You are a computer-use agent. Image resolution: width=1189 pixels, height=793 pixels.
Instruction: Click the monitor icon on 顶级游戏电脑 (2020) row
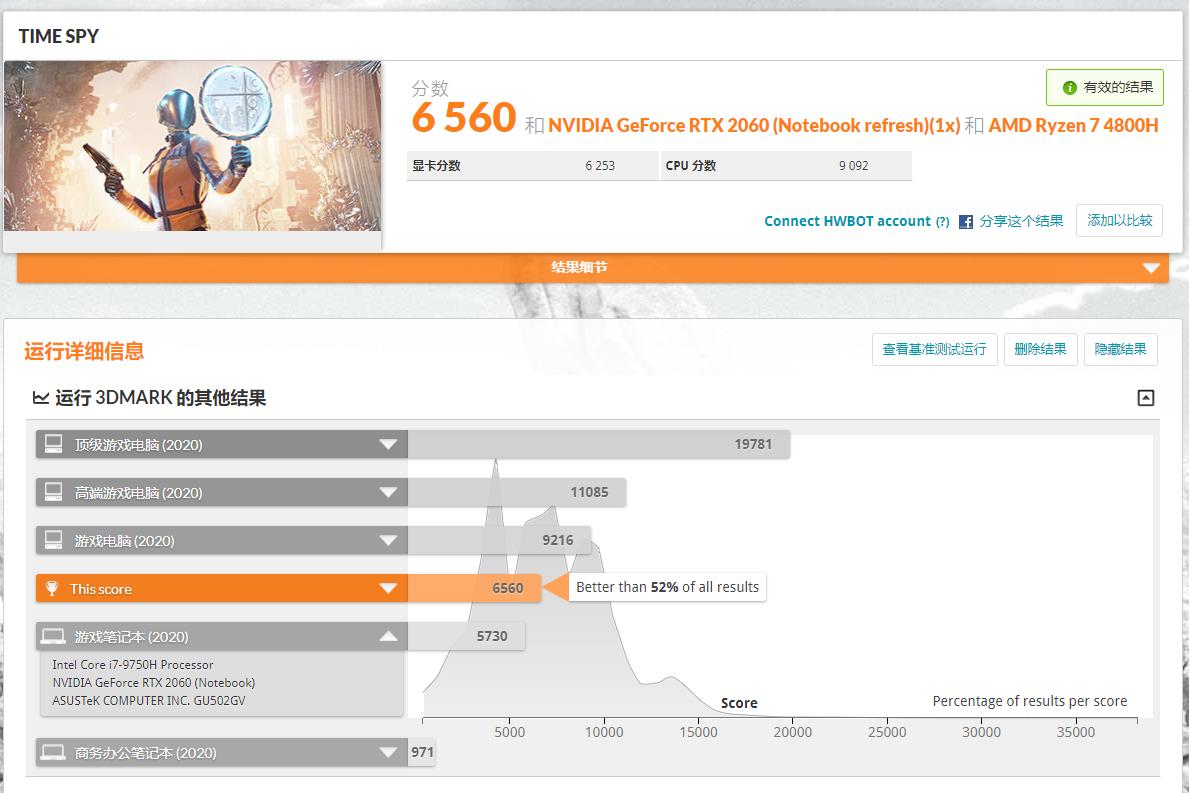[x=53, y=444]
